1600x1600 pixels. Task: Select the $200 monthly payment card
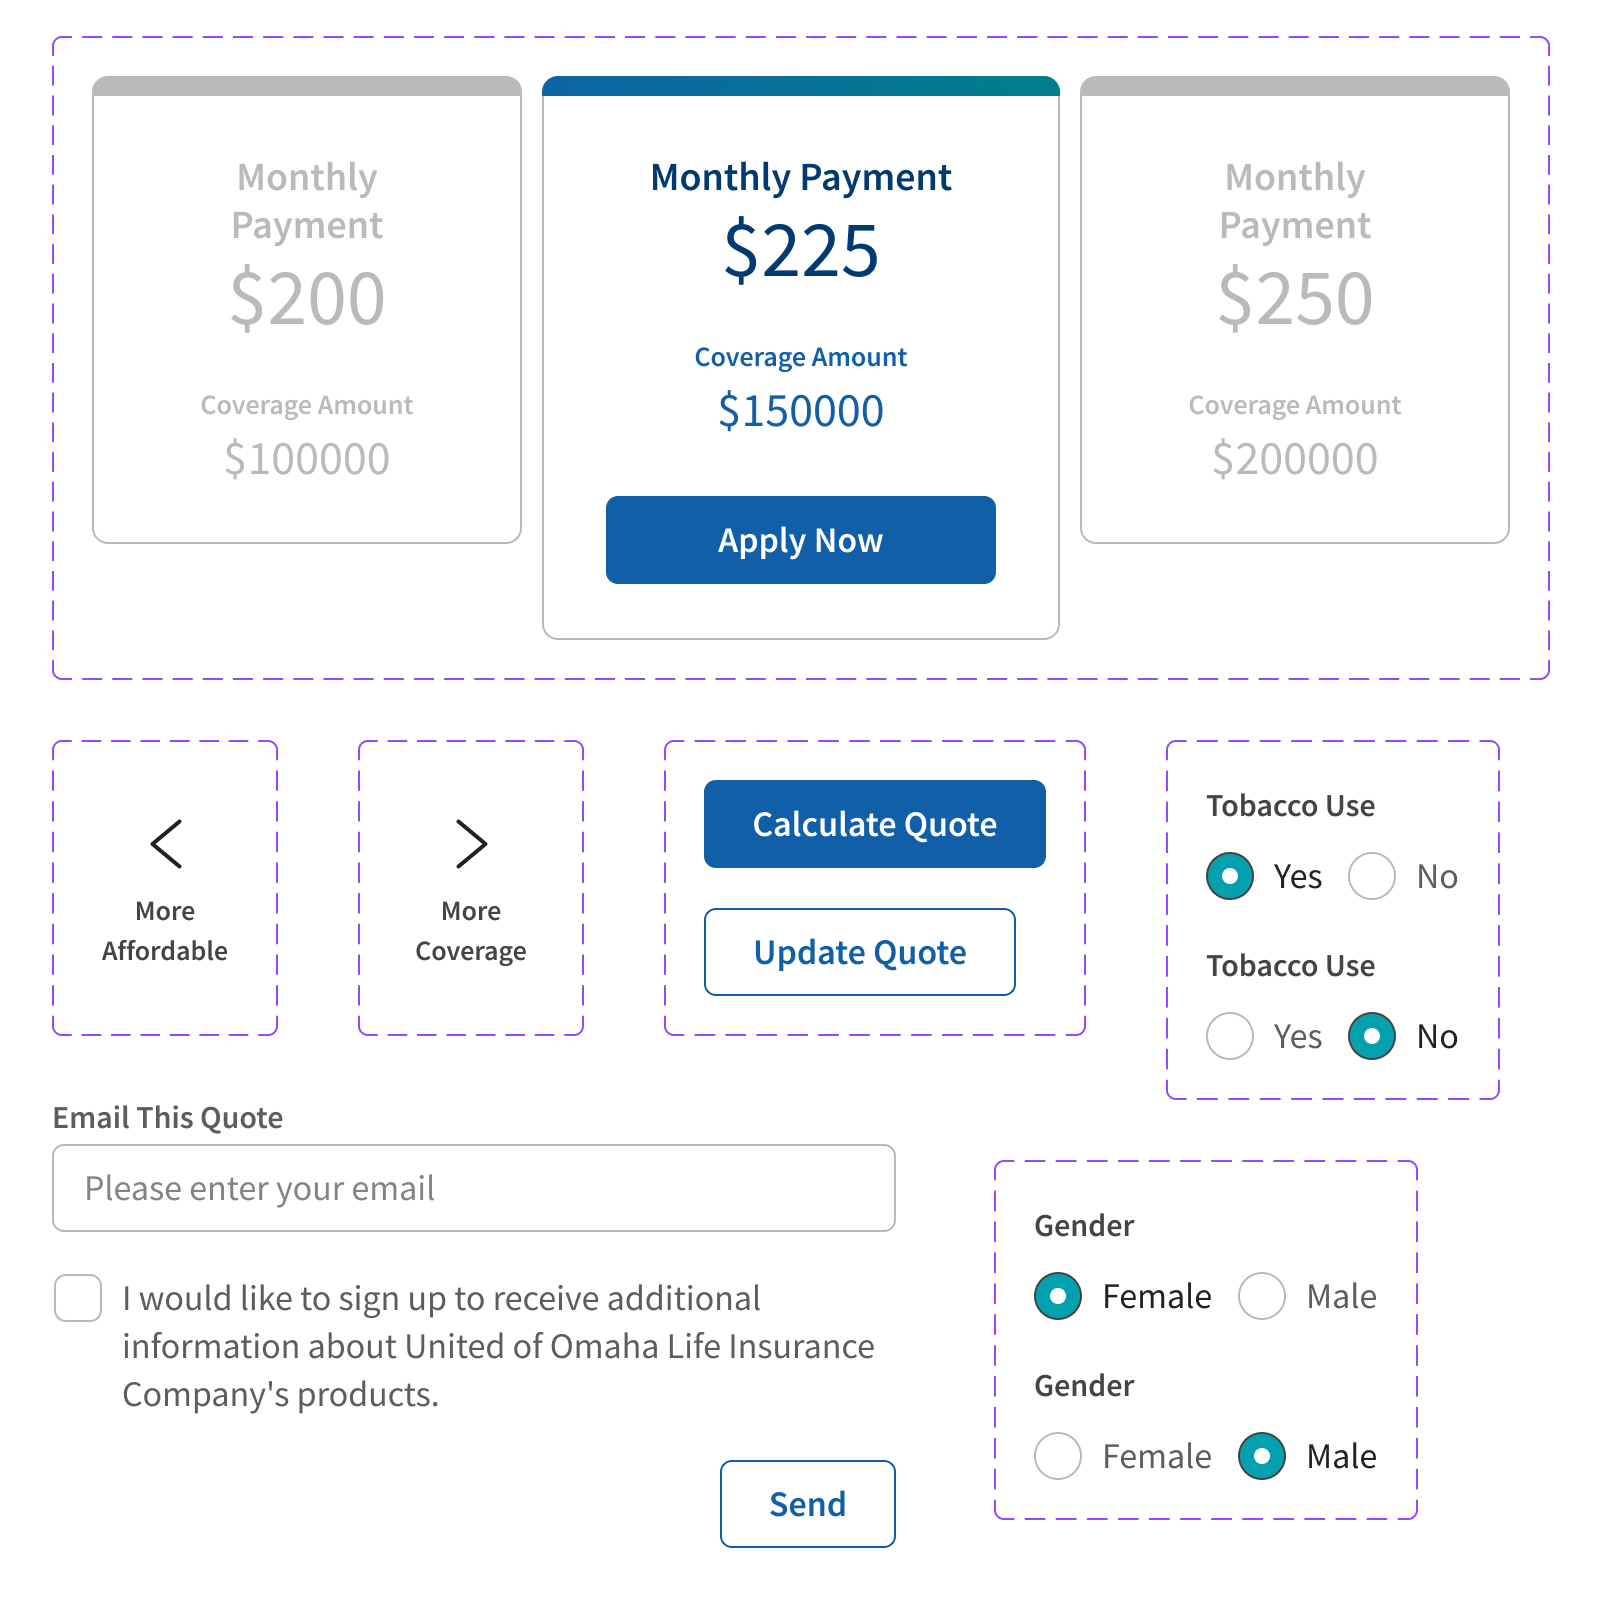coord(307,310)
